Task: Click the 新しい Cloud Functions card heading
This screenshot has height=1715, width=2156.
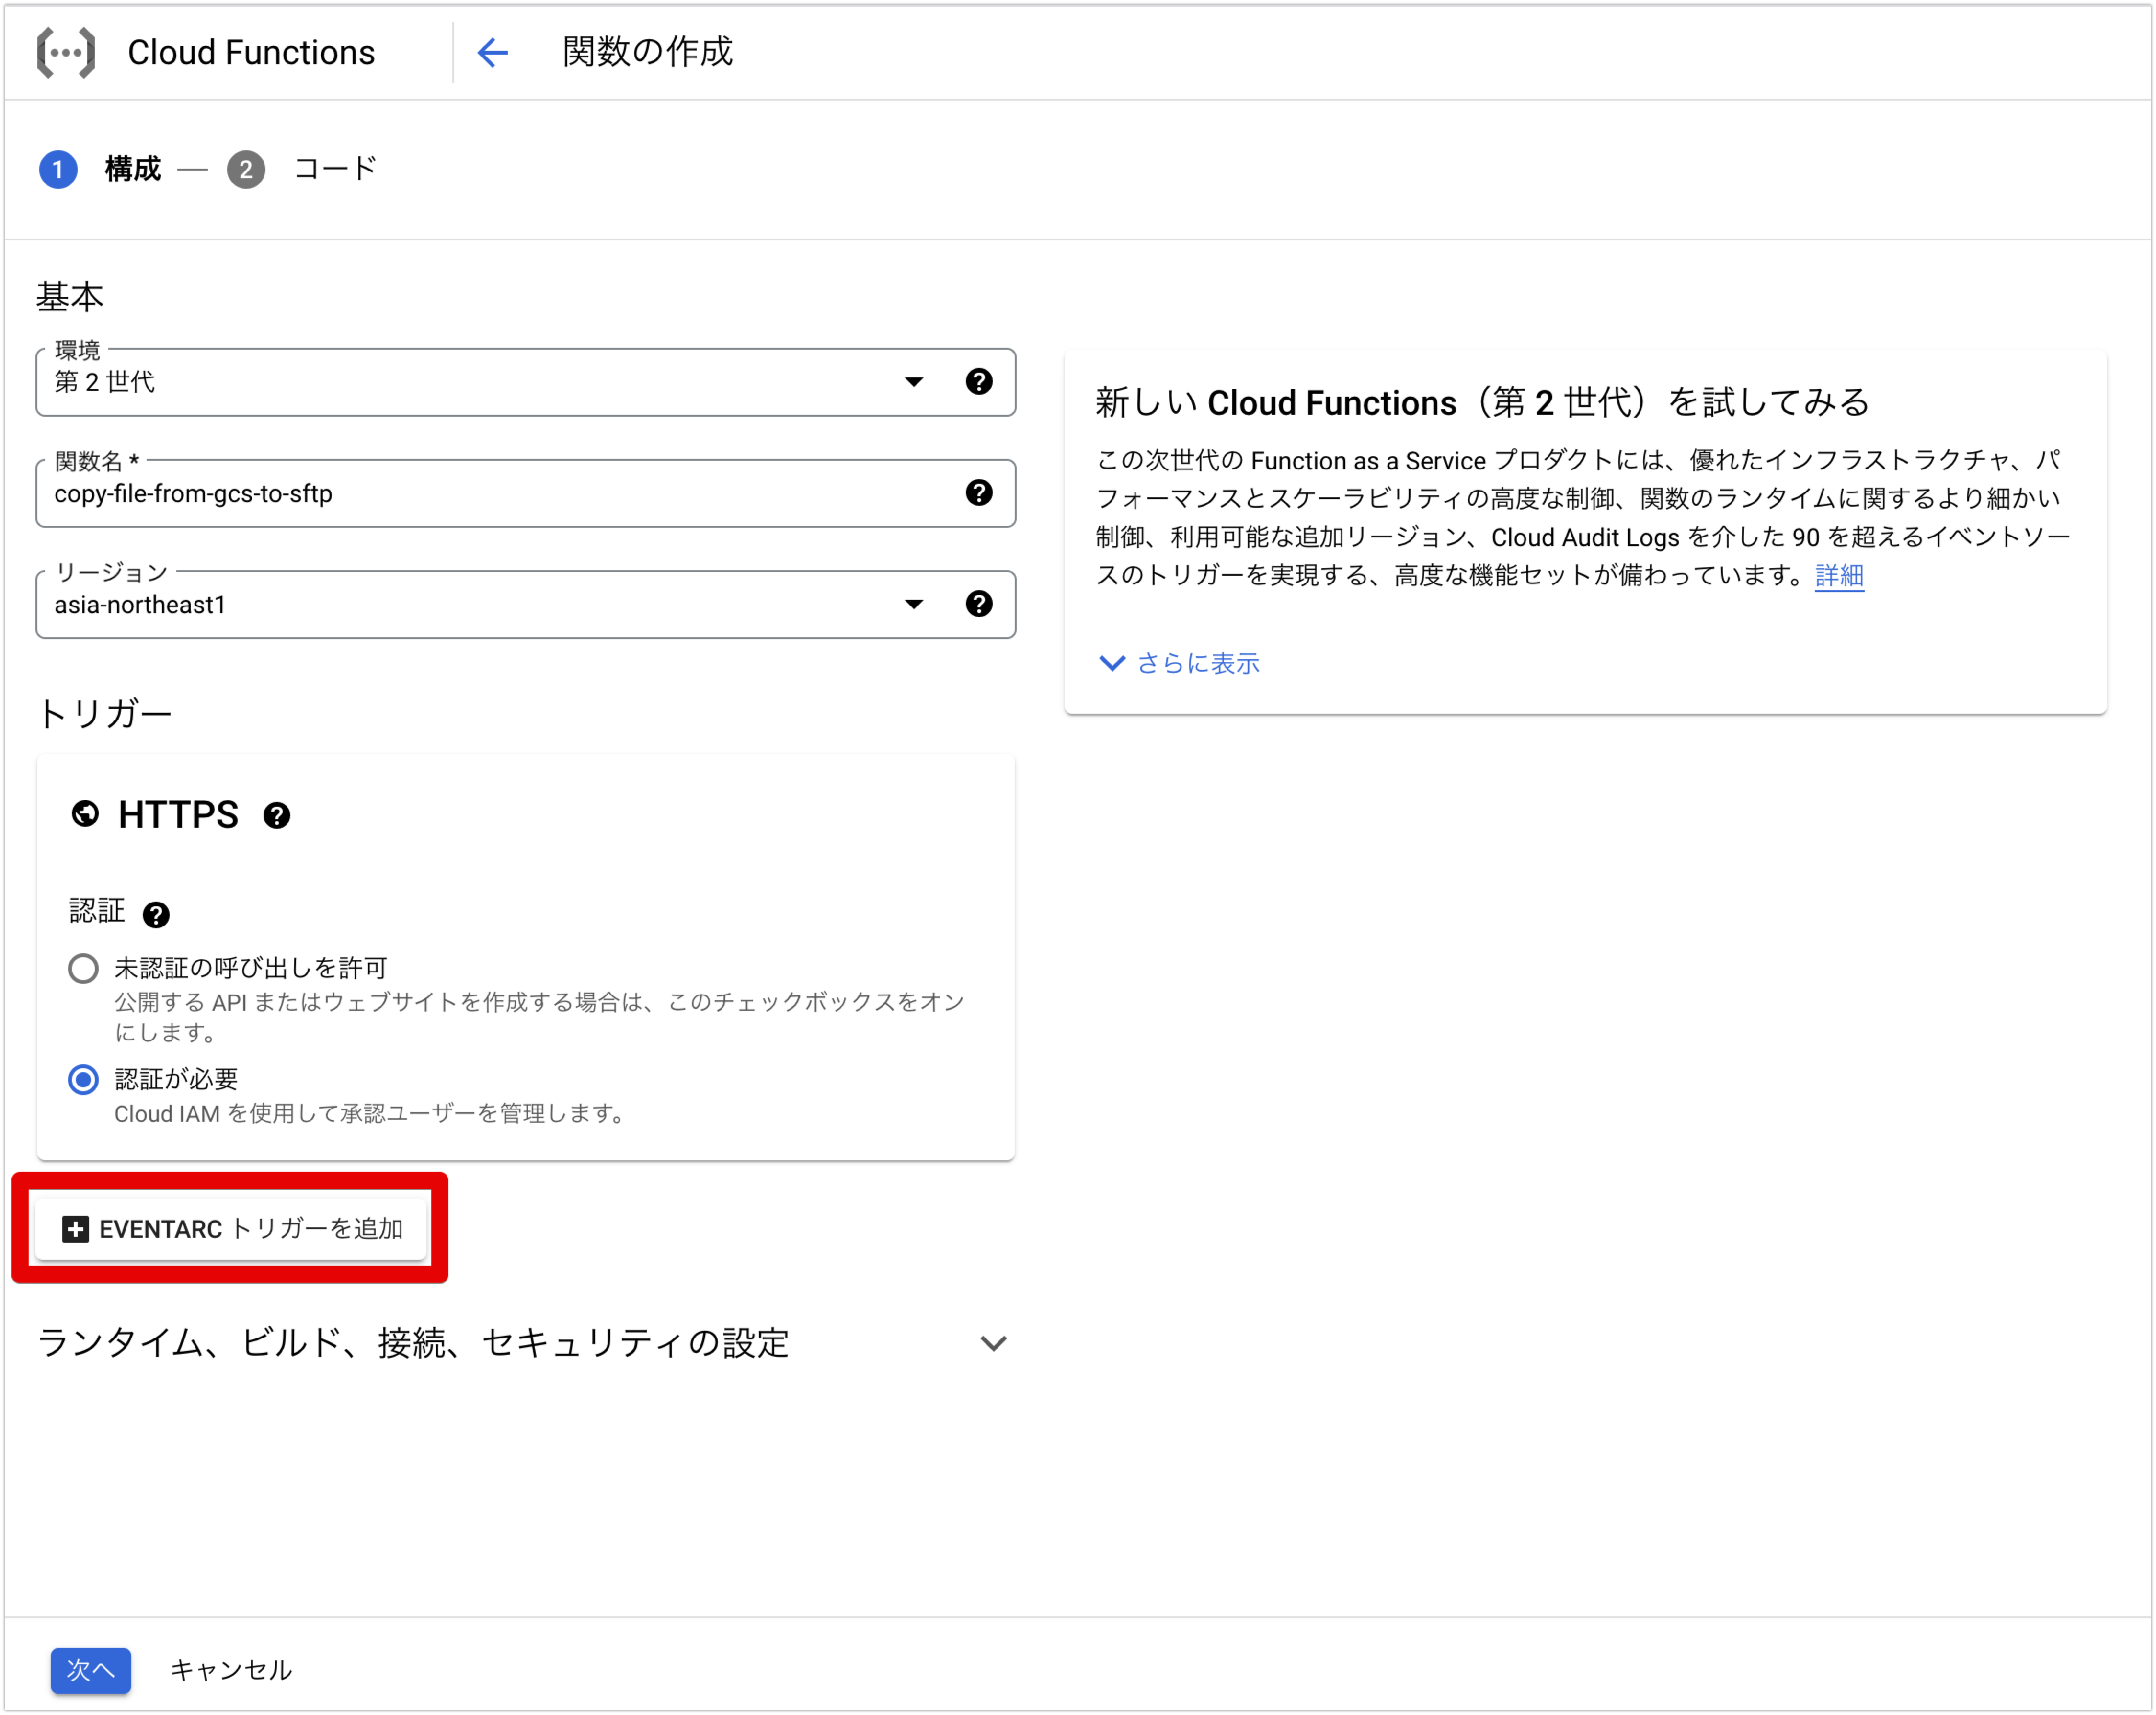Action: 1482,402
